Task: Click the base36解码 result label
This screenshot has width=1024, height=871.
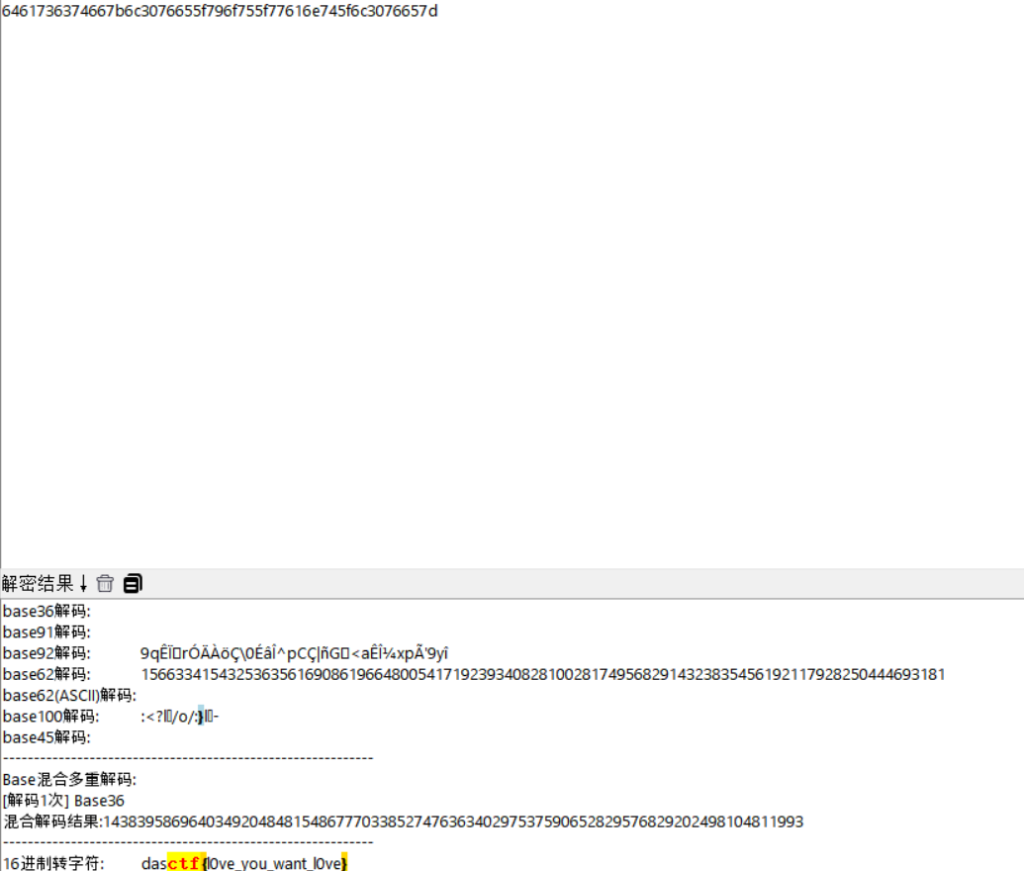Action: pyautogui.click(x=46, y=611)
